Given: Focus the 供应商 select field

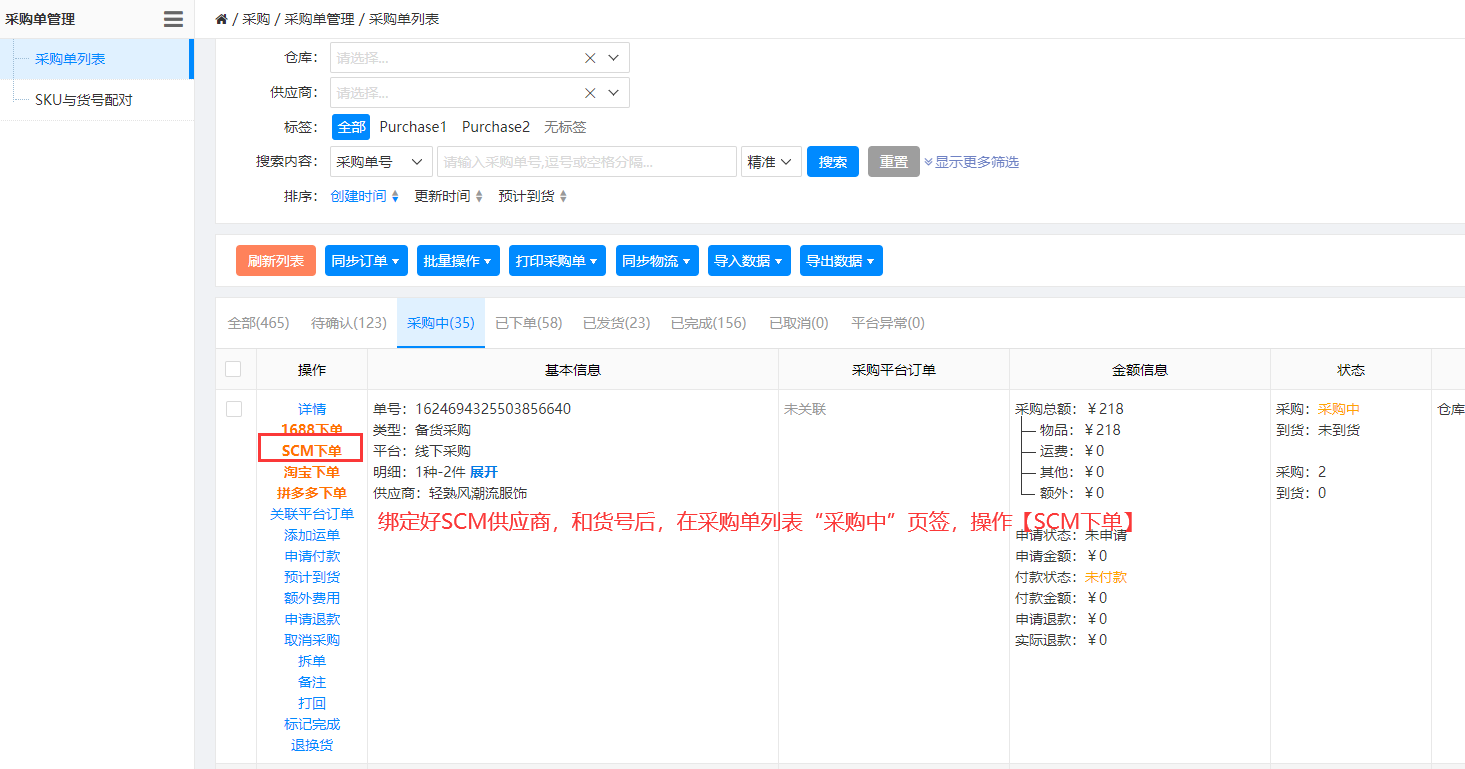Looking at the screenshot, I should [x=480, y=93].
